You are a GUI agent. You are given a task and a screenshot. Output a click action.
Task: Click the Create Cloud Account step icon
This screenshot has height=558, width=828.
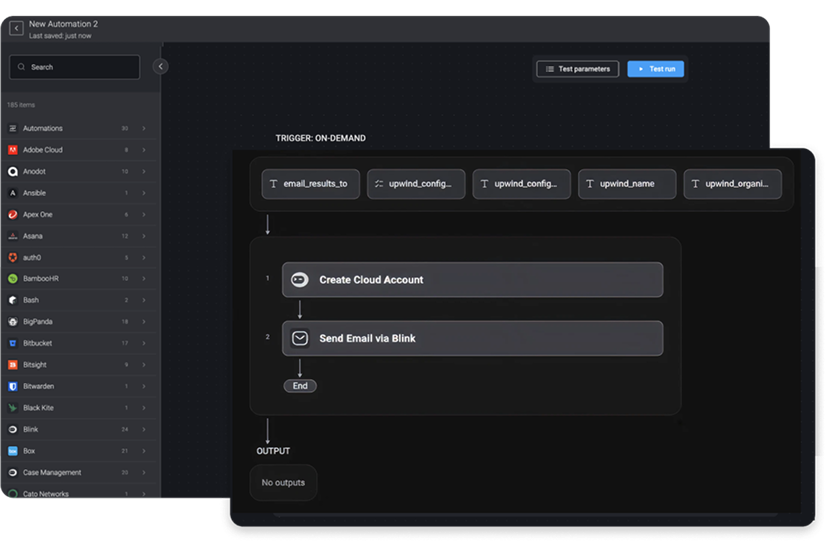click(300, 280)
